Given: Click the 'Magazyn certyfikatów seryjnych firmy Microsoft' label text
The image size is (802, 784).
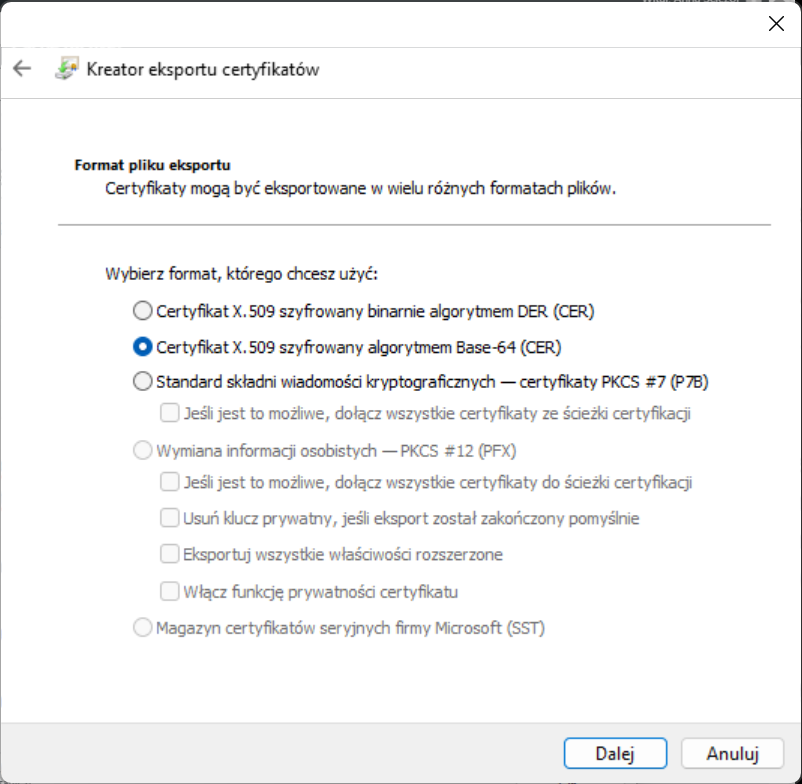Looking at the screenshot, I should tap(350, 628).
